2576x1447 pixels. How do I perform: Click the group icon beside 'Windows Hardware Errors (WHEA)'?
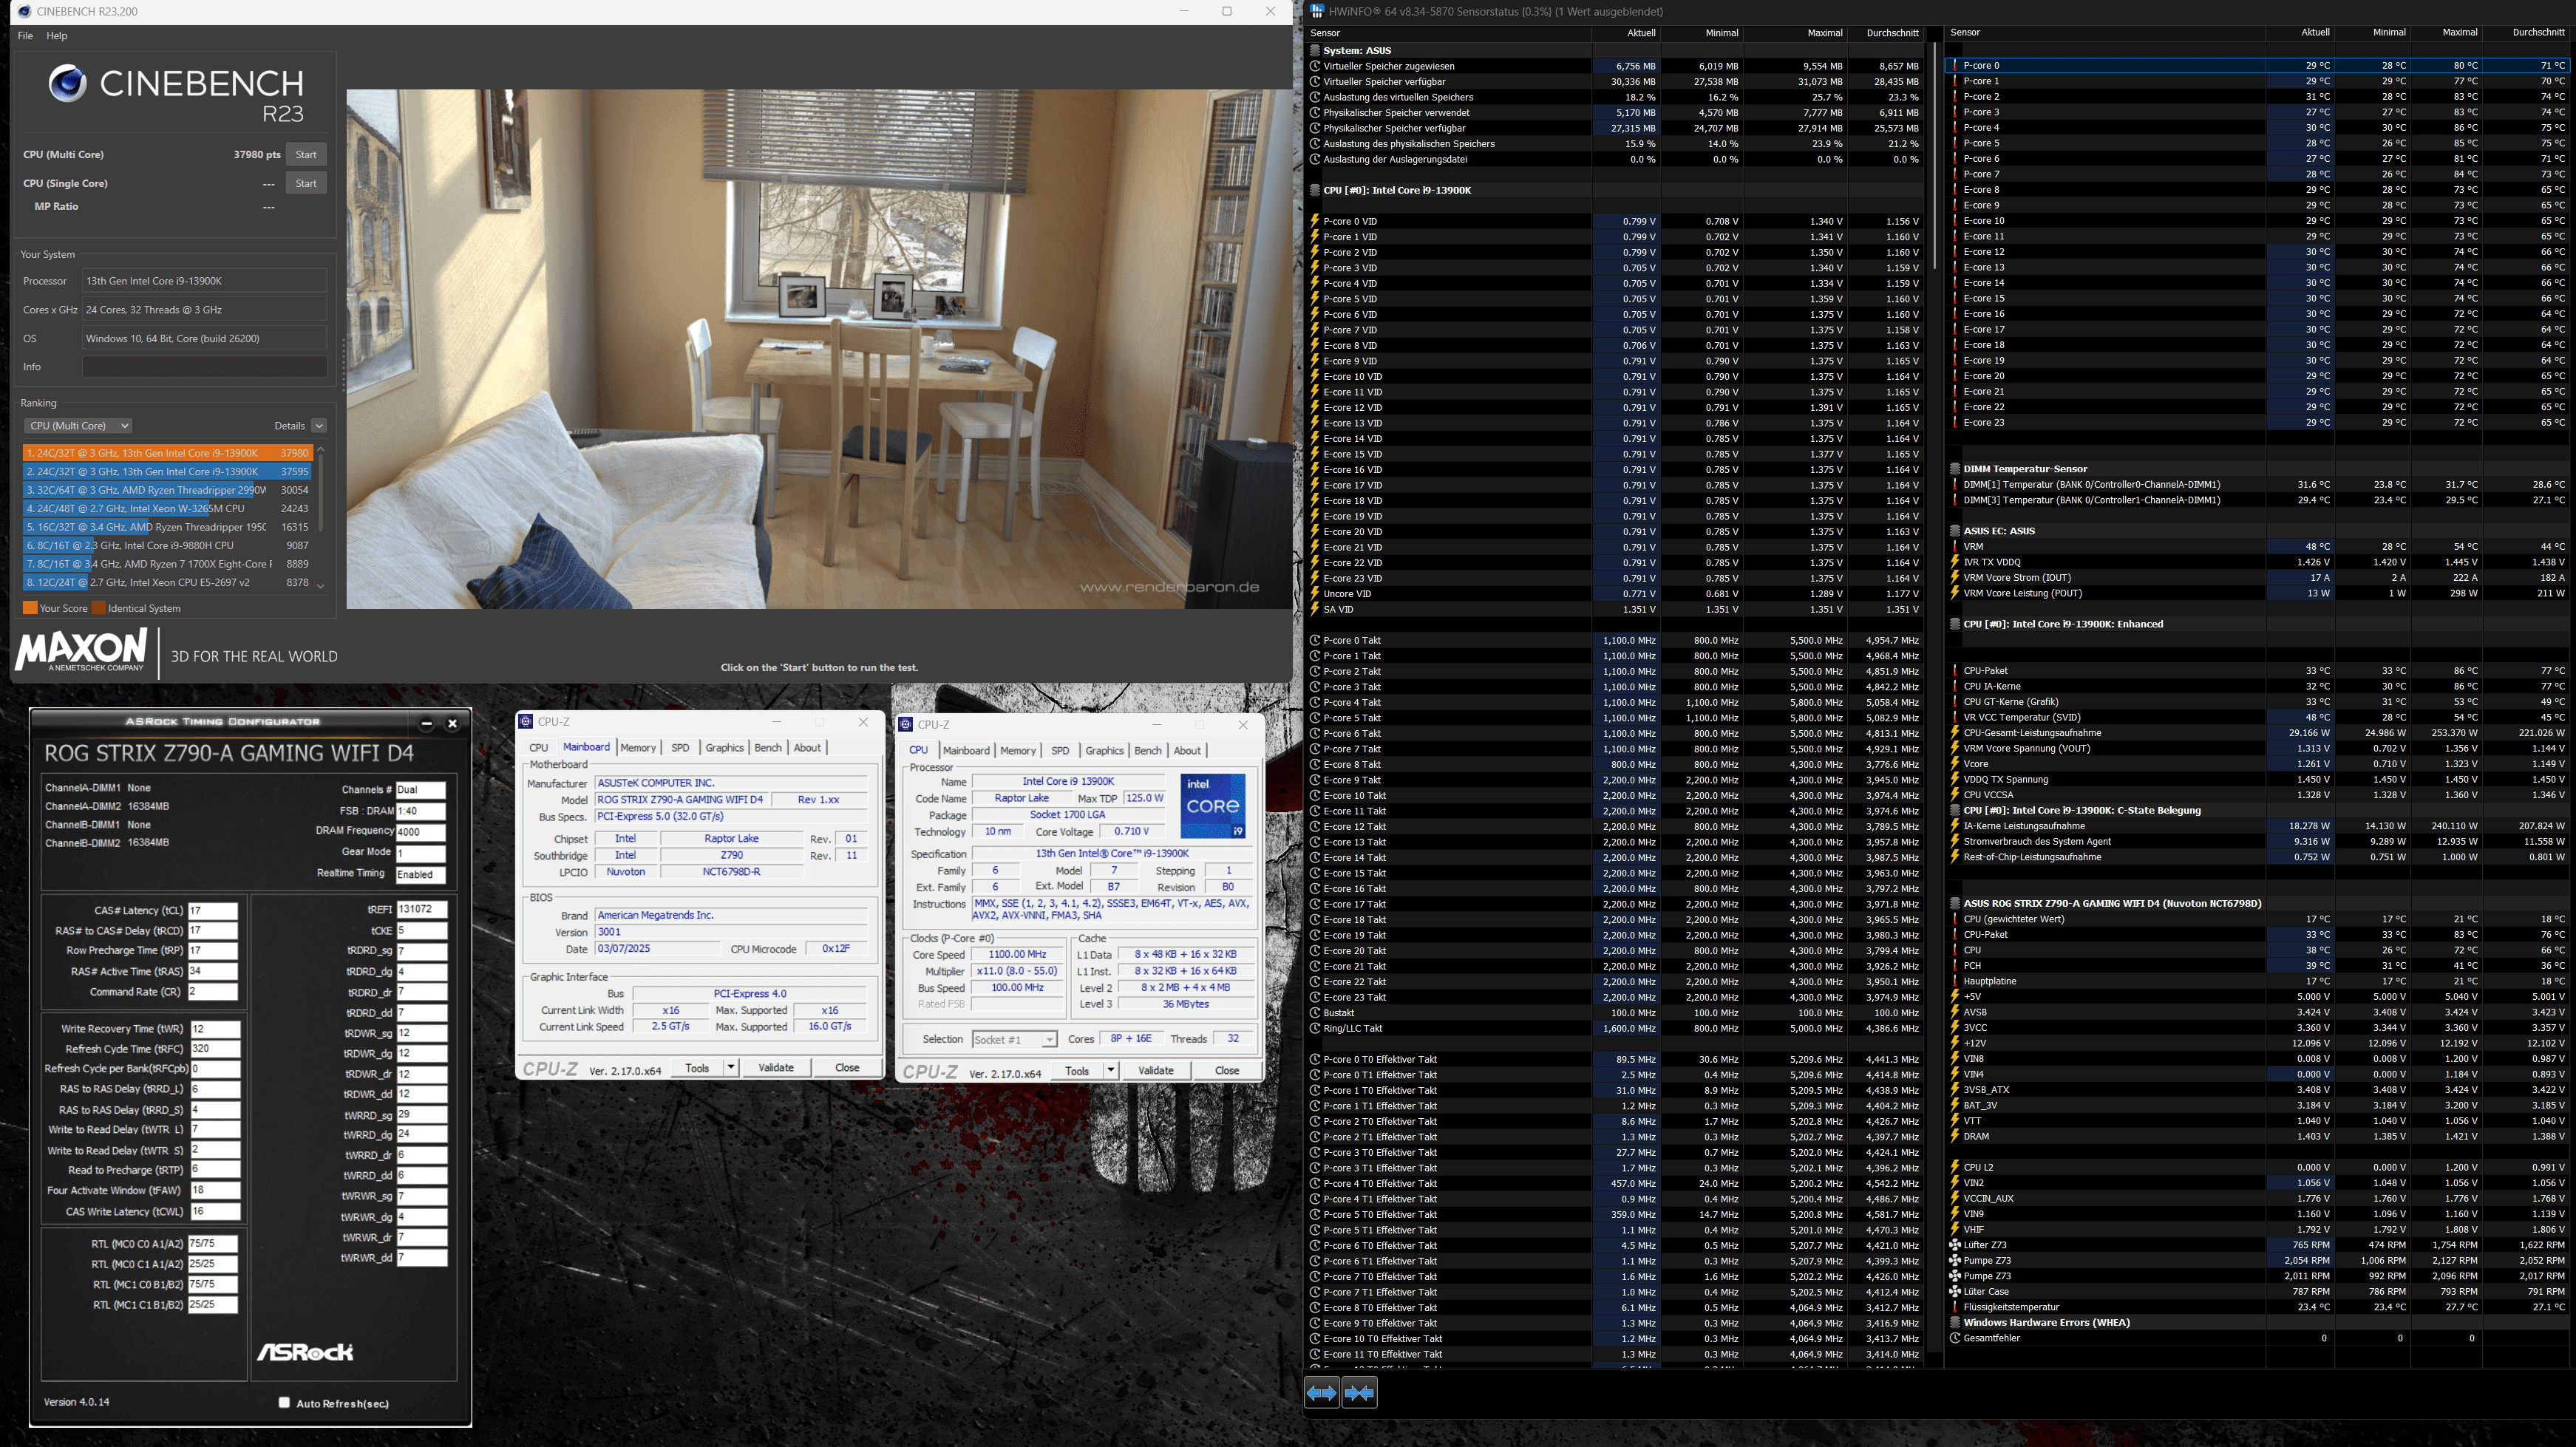1955,1323
